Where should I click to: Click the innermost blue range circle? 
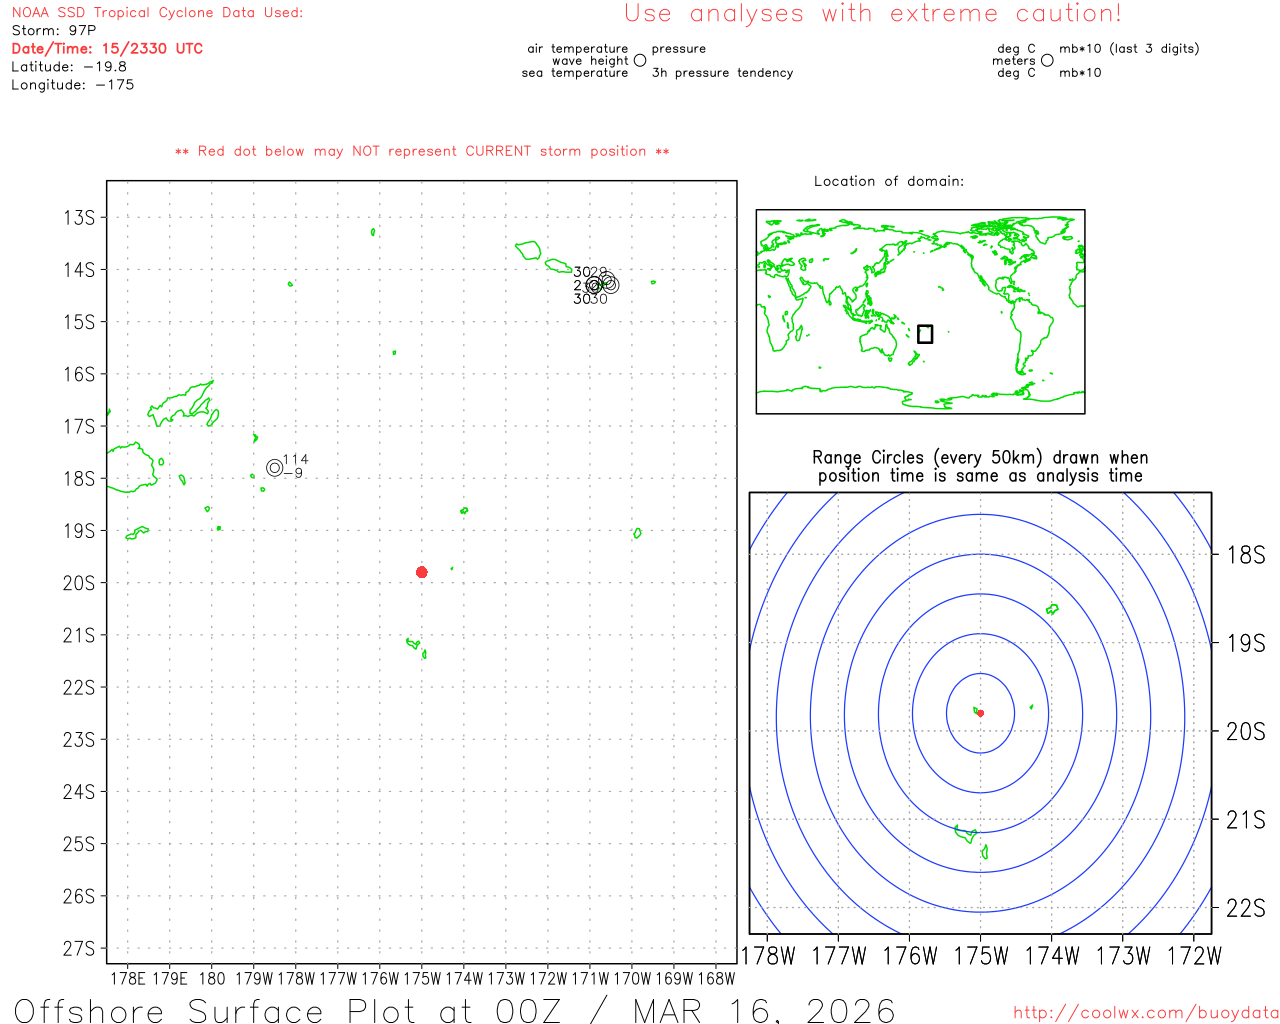click(980, 713)
